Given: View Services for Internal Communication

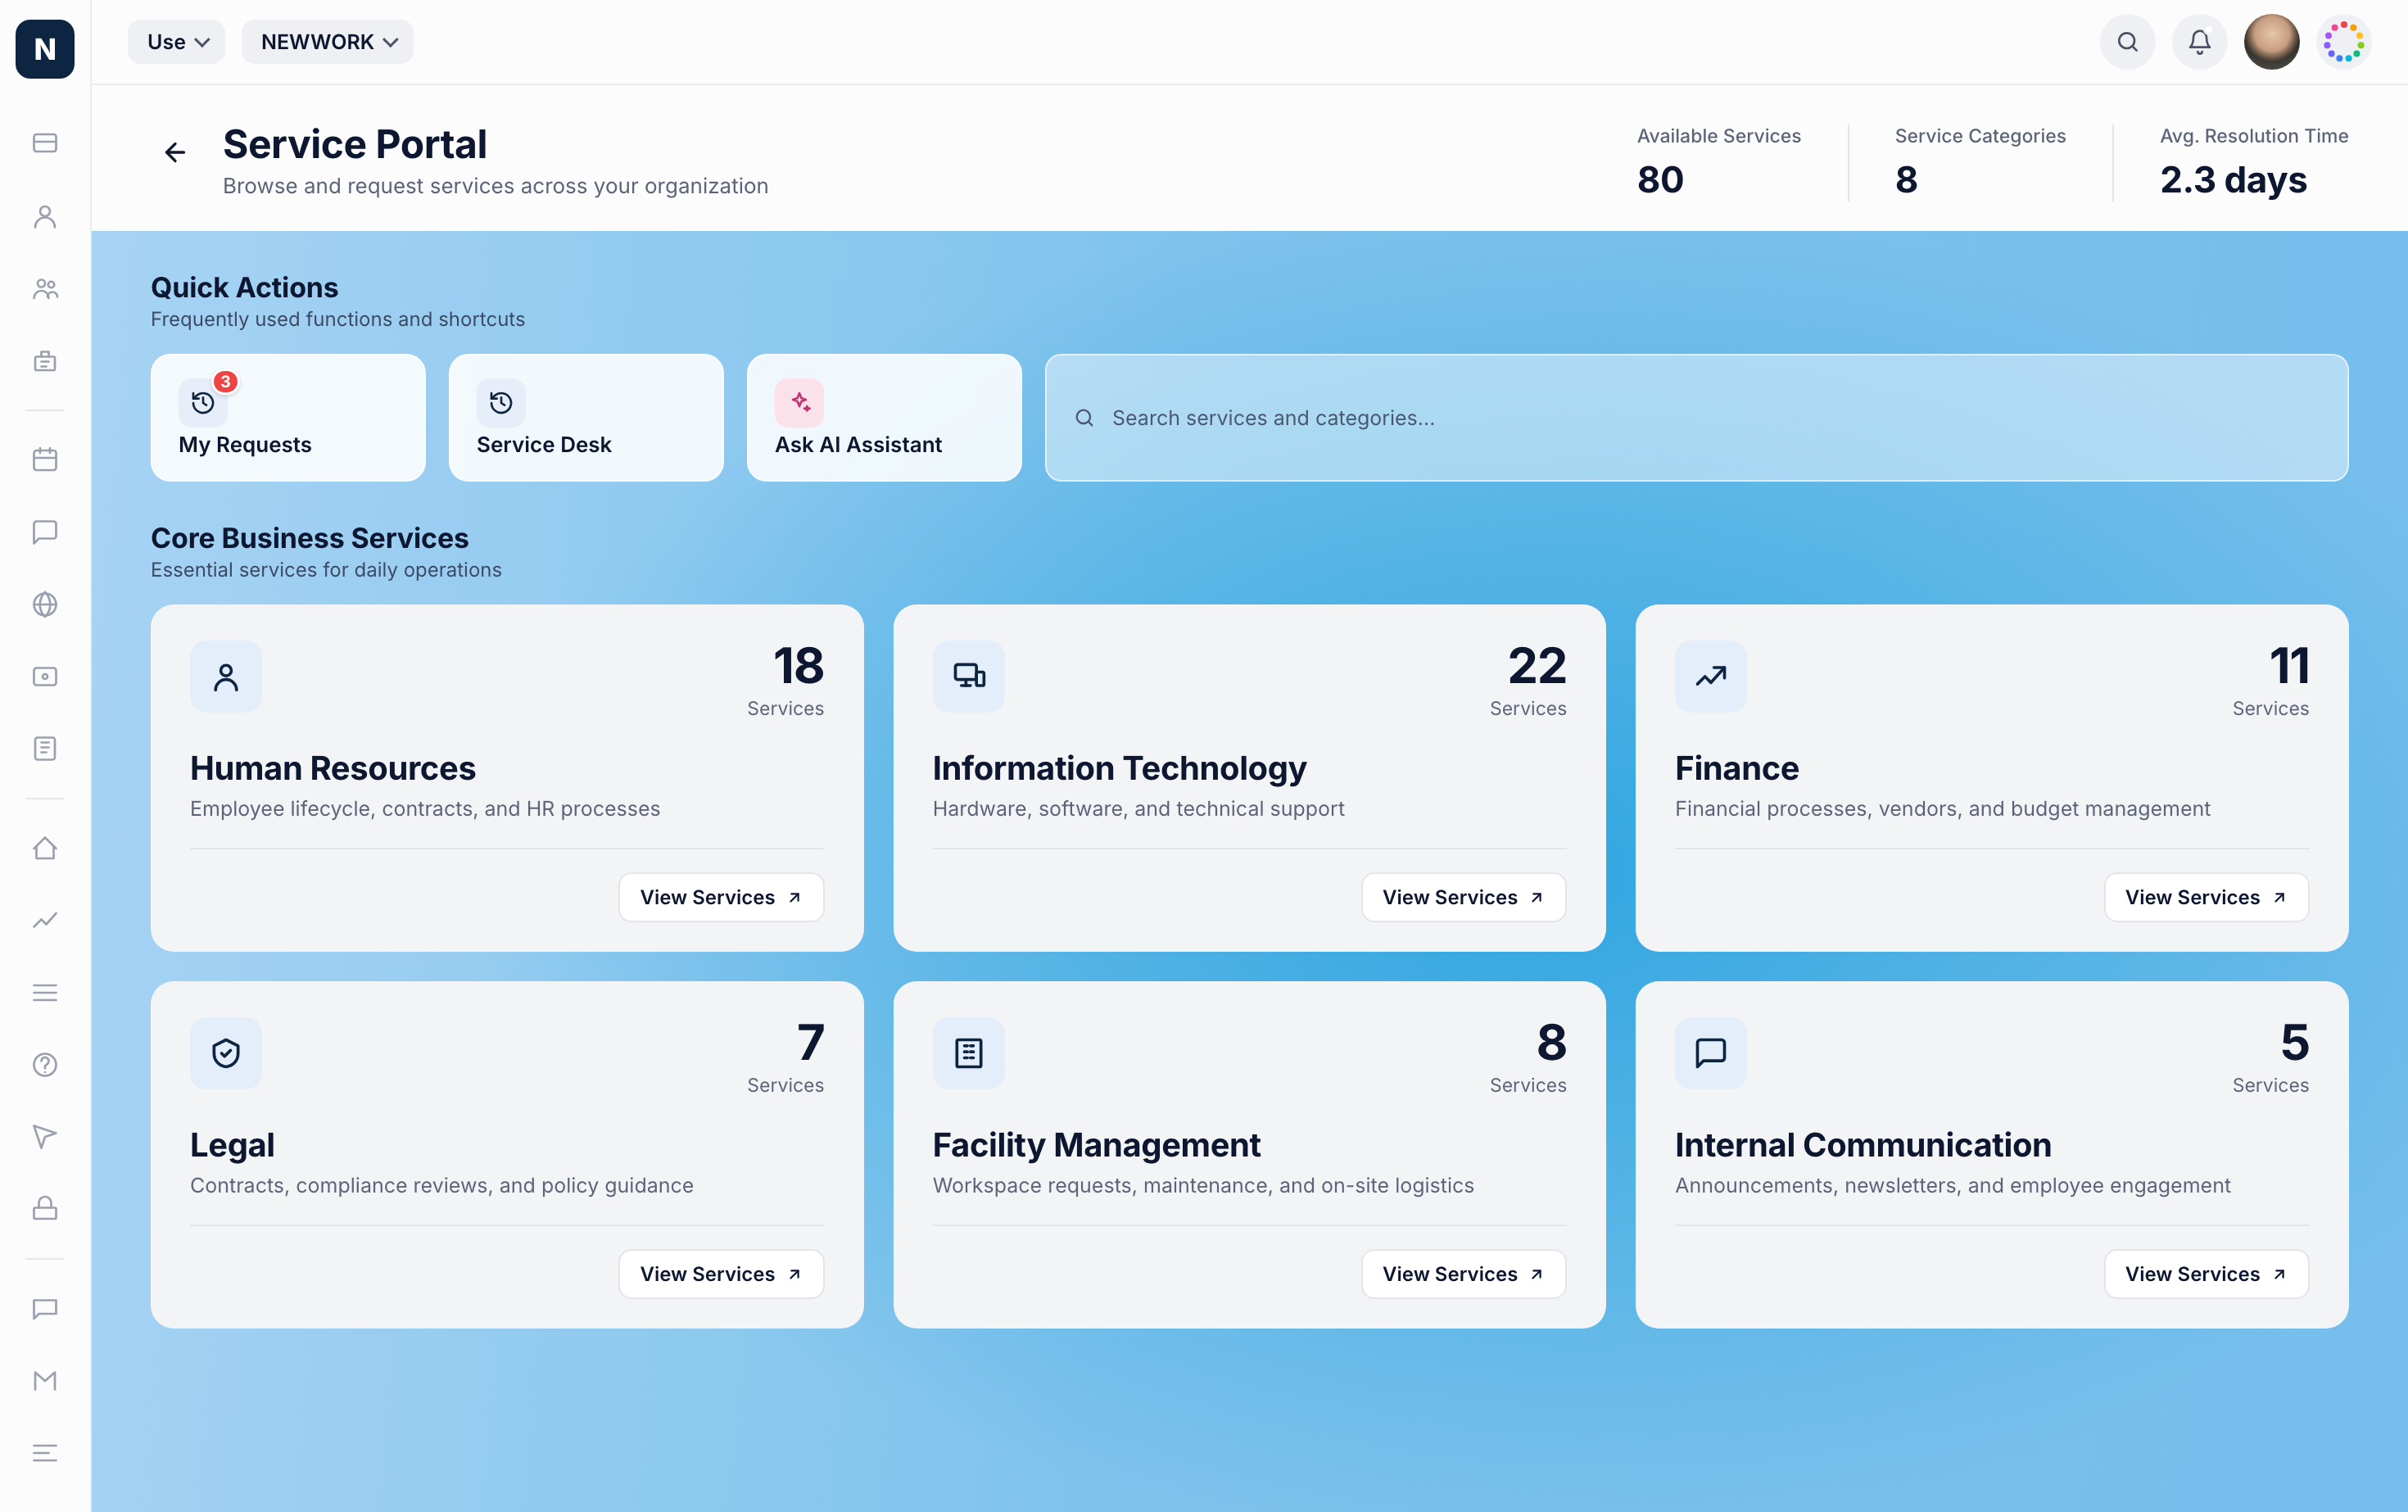Looking at the screenshot, I should 2206,1274.
